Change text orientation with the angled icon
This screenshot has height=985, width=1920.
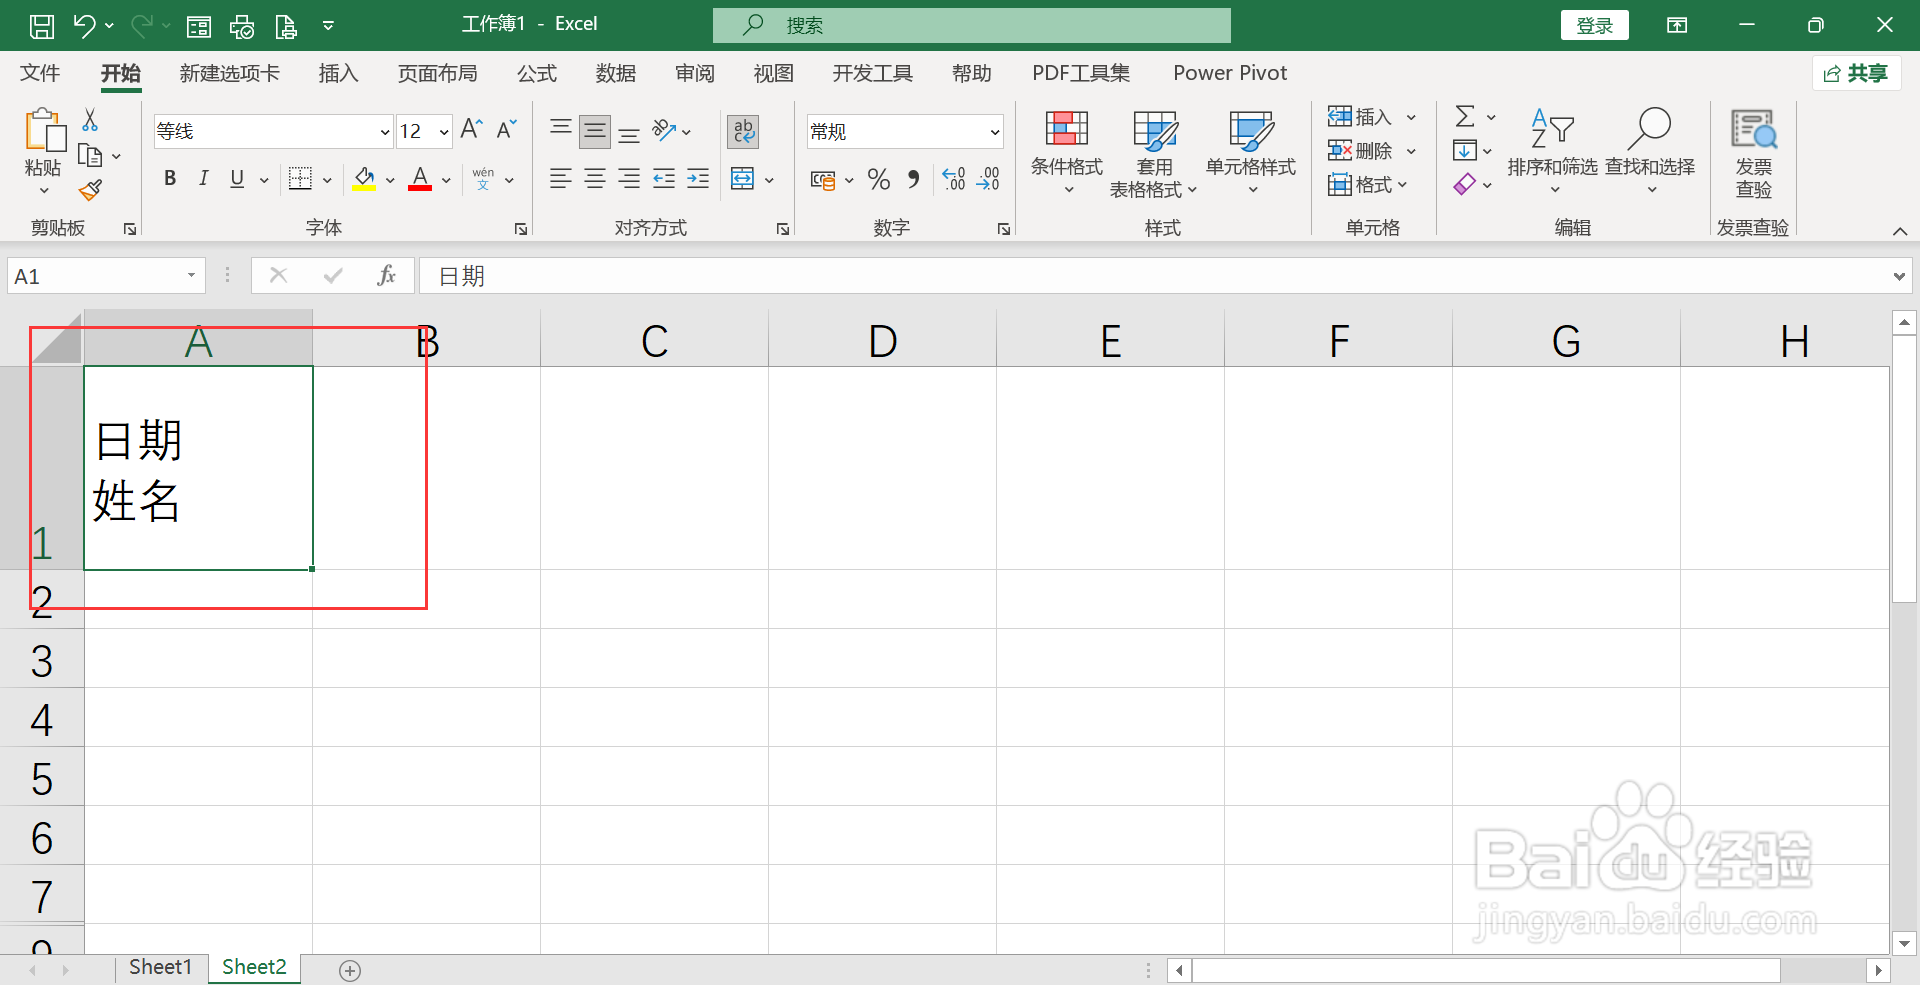point(664,130)
